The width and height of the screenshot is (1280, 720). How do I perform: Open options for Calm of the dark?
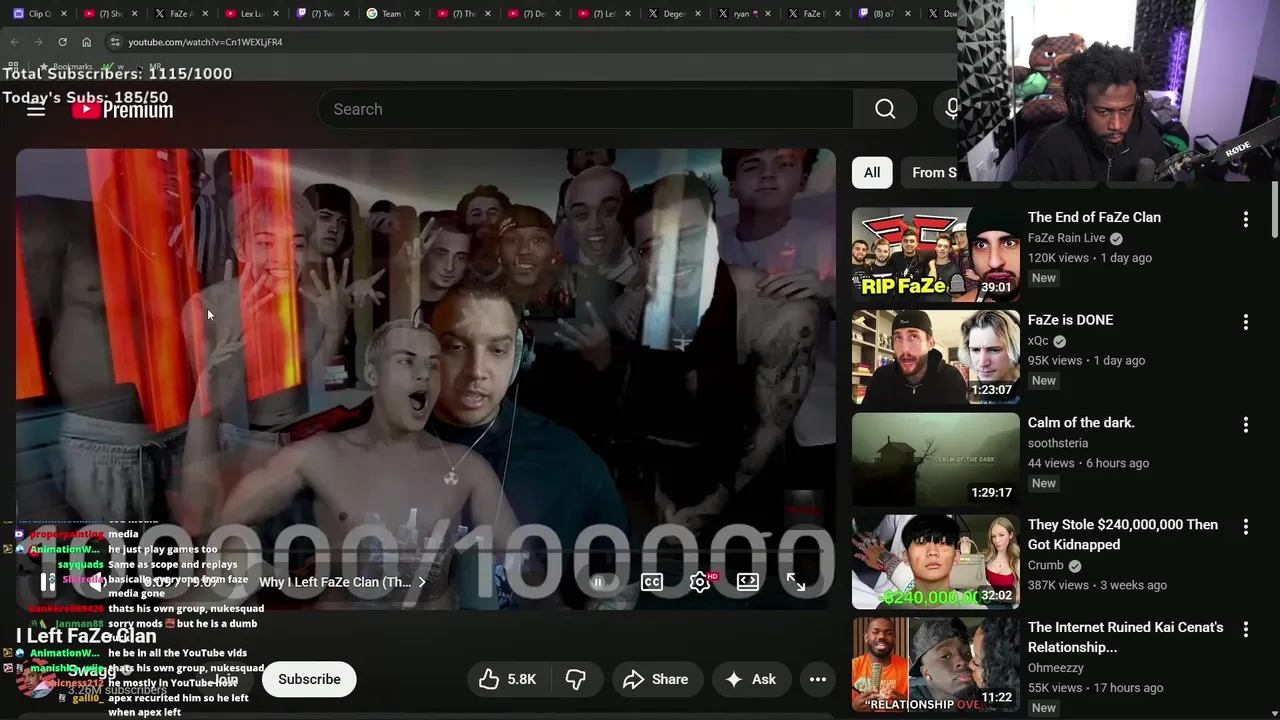pos(1245,425)
